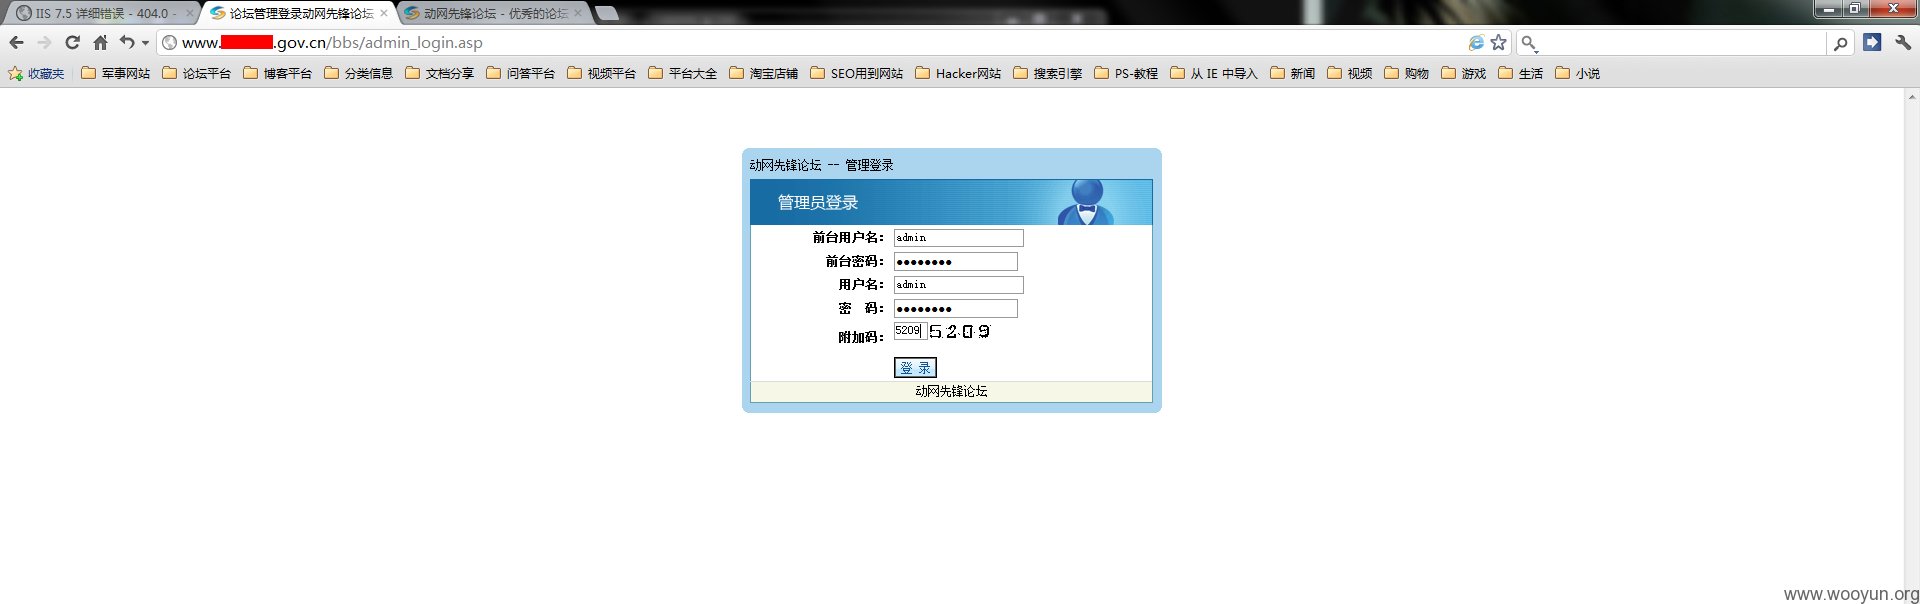The image size is (1920, 604).
Task: Go back with the Back arrow
Action: (16, 43)
